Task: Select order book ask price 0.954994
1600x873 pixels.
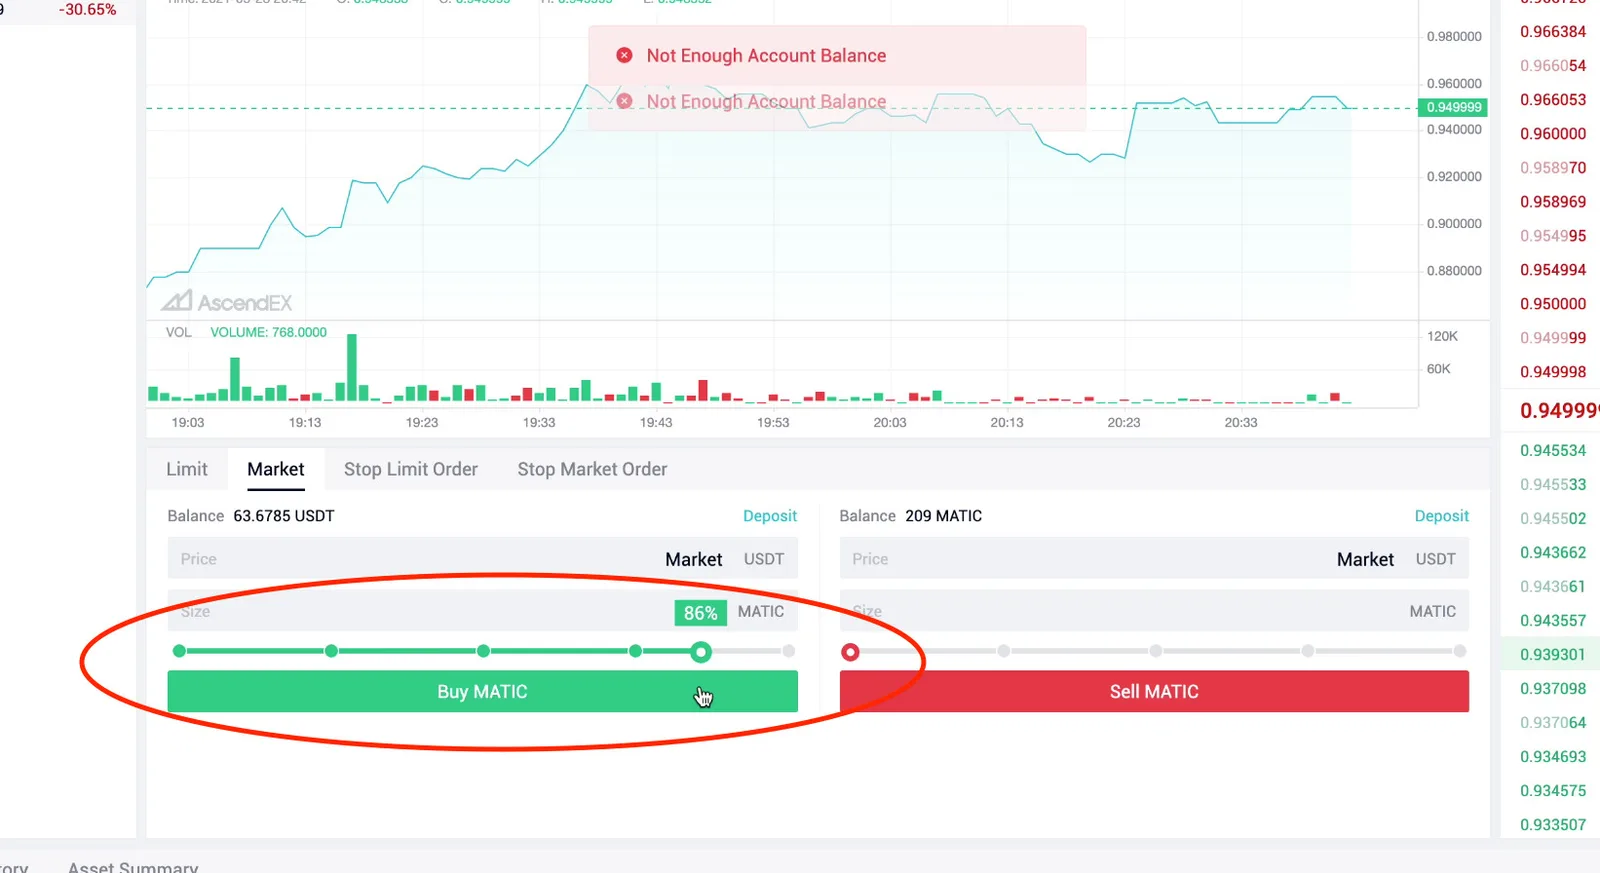Action: (1553, 270)
